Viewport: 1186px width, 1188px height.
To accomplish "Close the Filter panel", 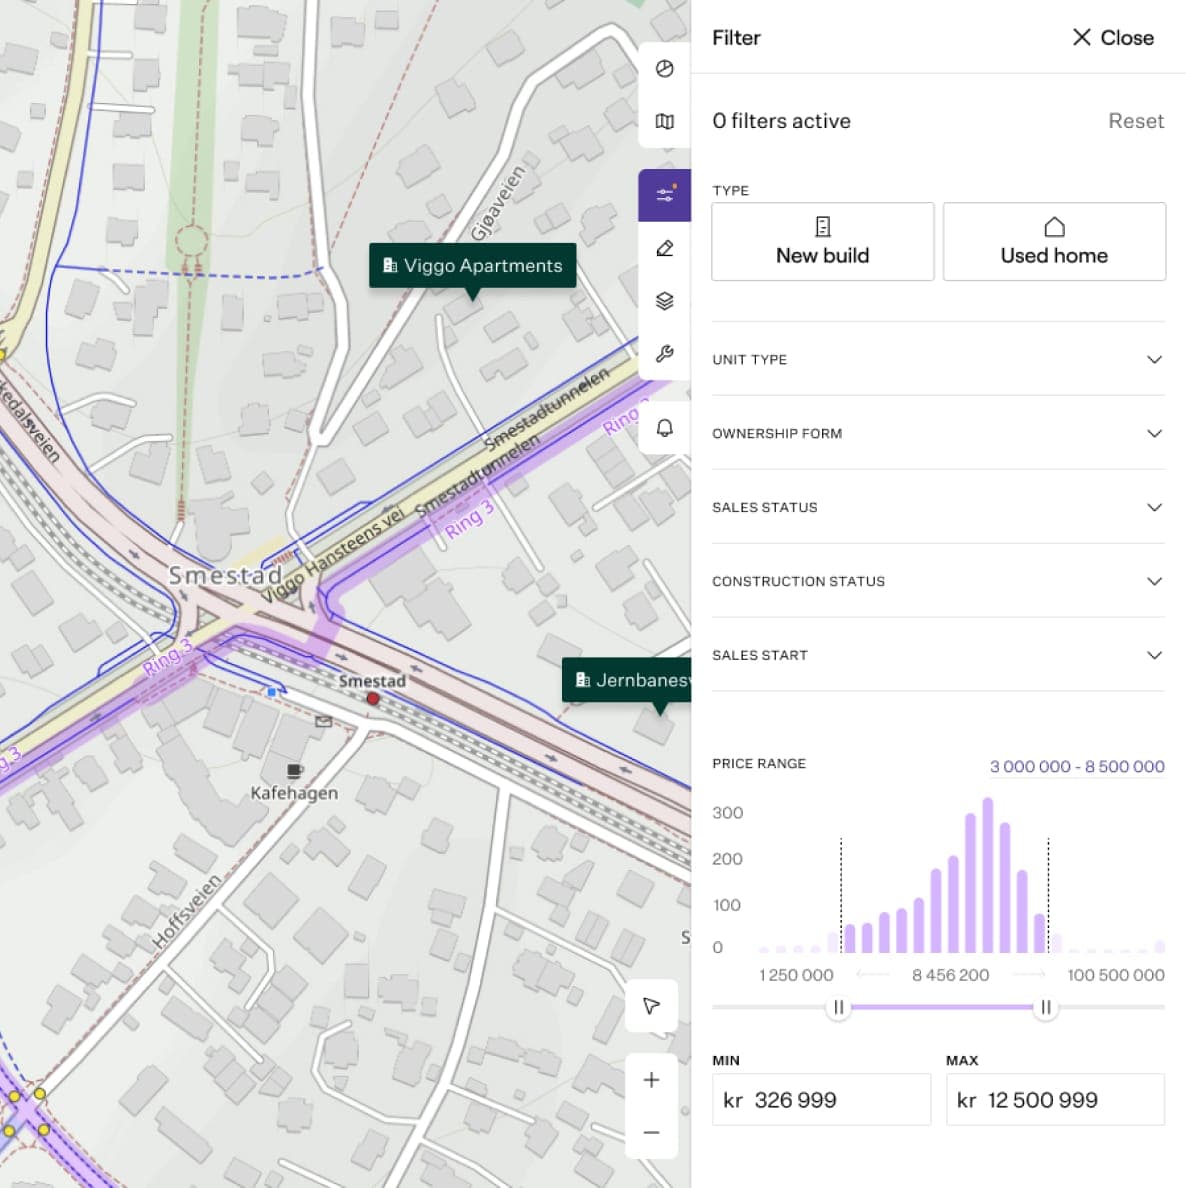I will click(1112, 38).
